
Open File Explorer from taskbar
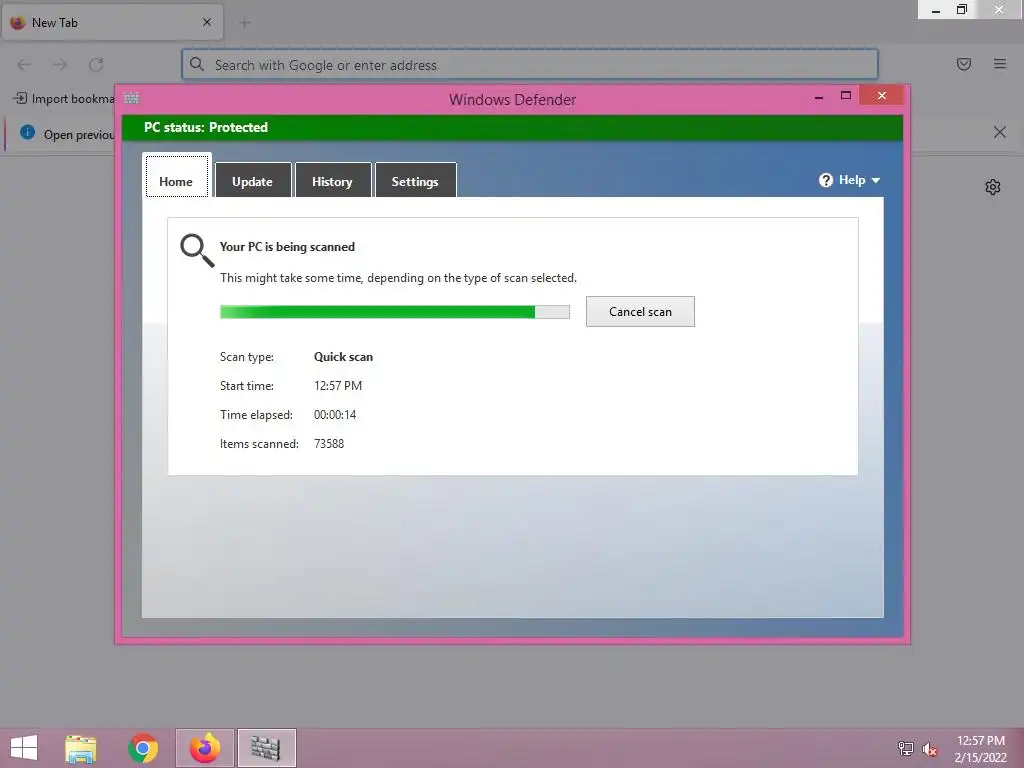[81, 748]
